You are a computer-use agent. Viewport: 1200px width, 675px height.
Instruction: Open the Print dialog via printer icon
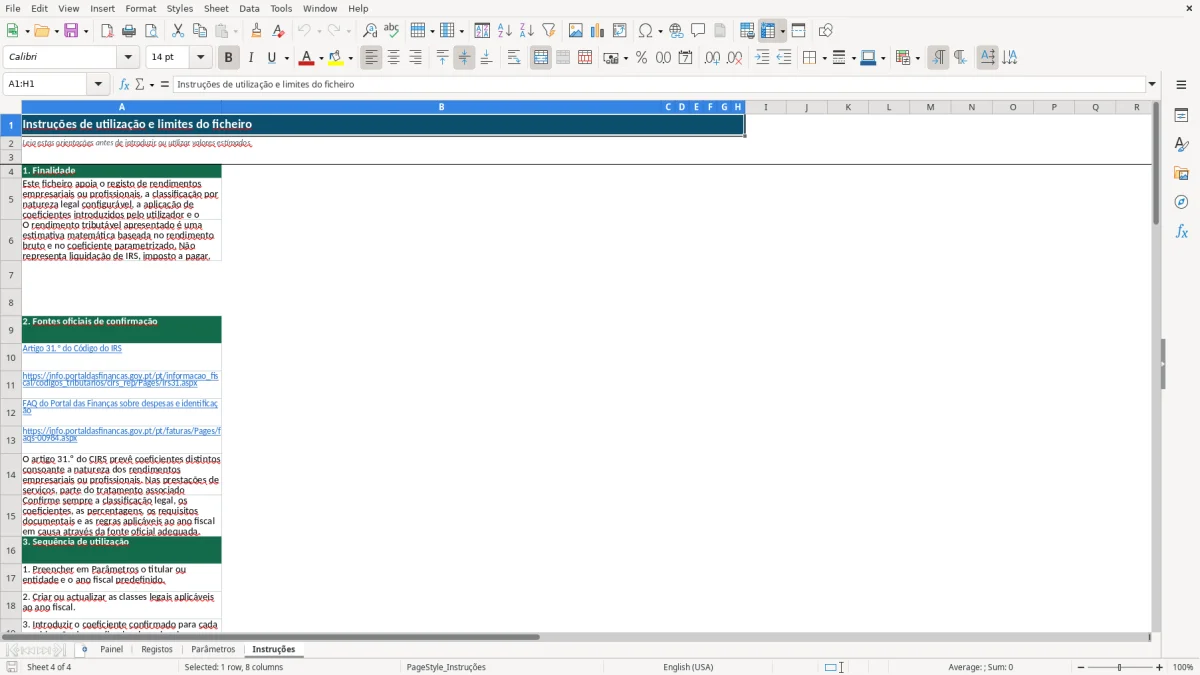point(129,31)
